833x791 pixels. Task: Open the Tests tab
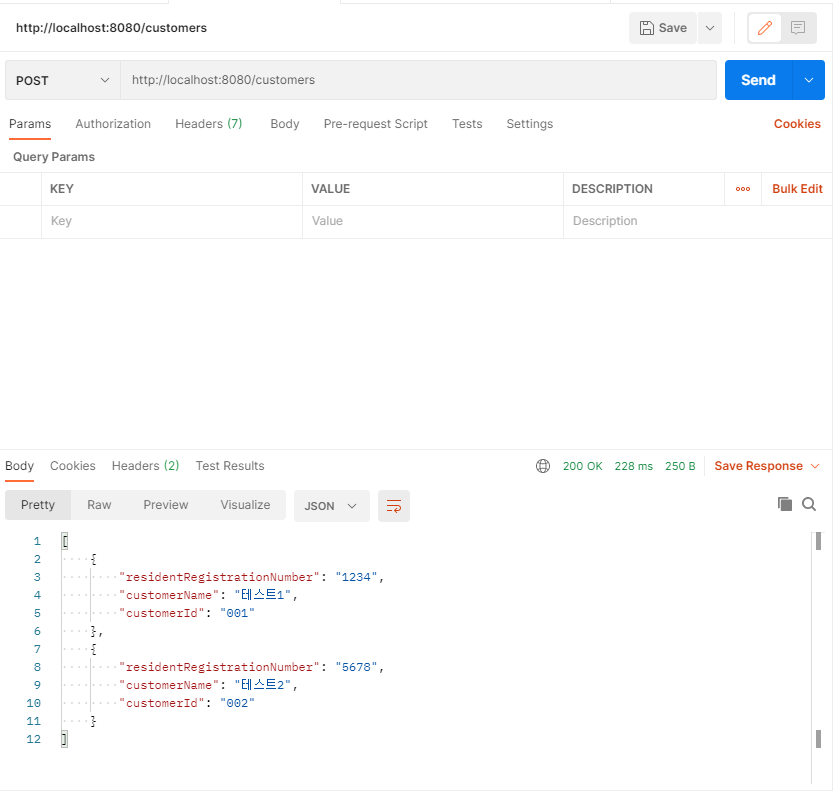(x=467, y=124)
